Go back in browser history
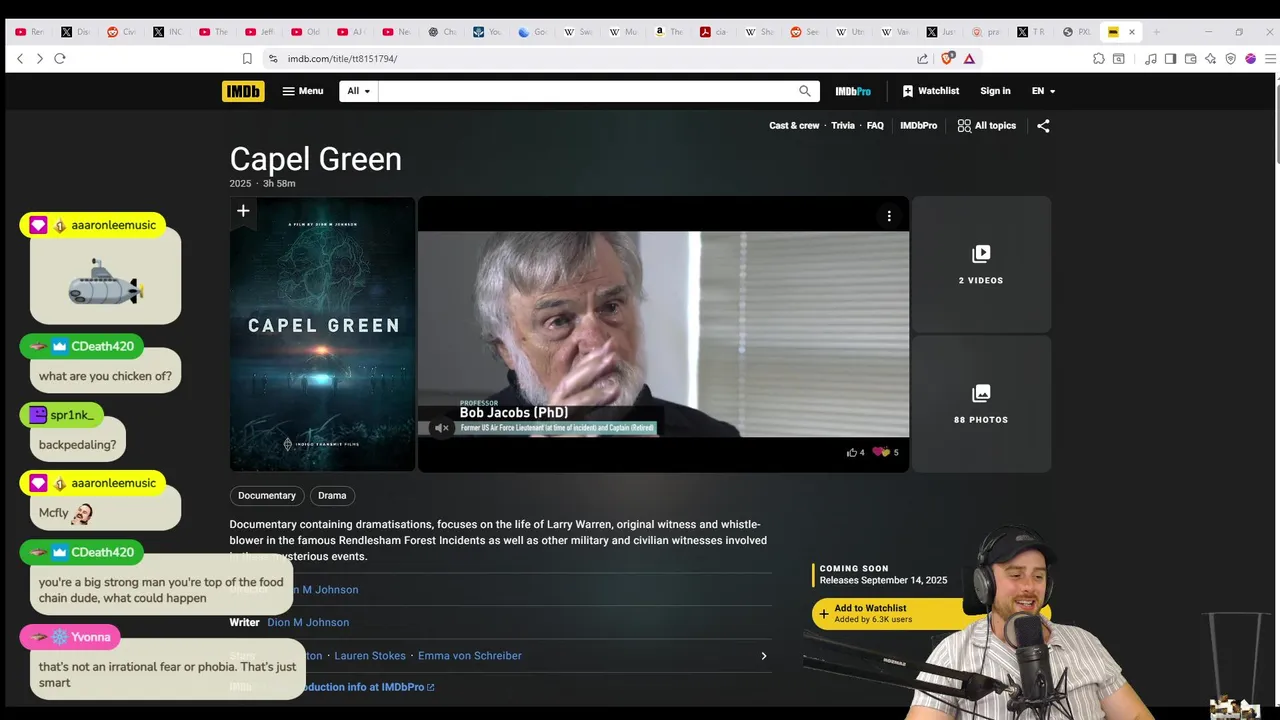1280x720 pixels. tap(20, 59)
